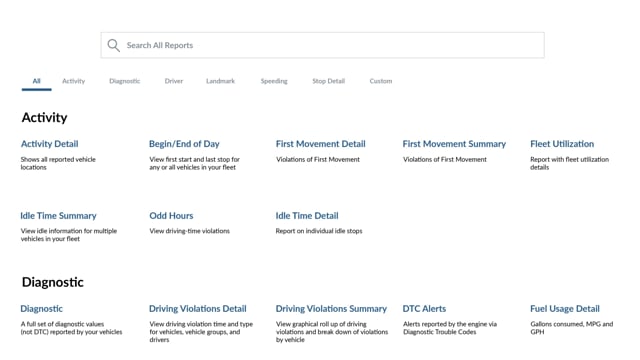Screen dimensions: 640x360
Task: Click 'Gallons consumed, MPG and GPH' text
Action: [571, 328]
